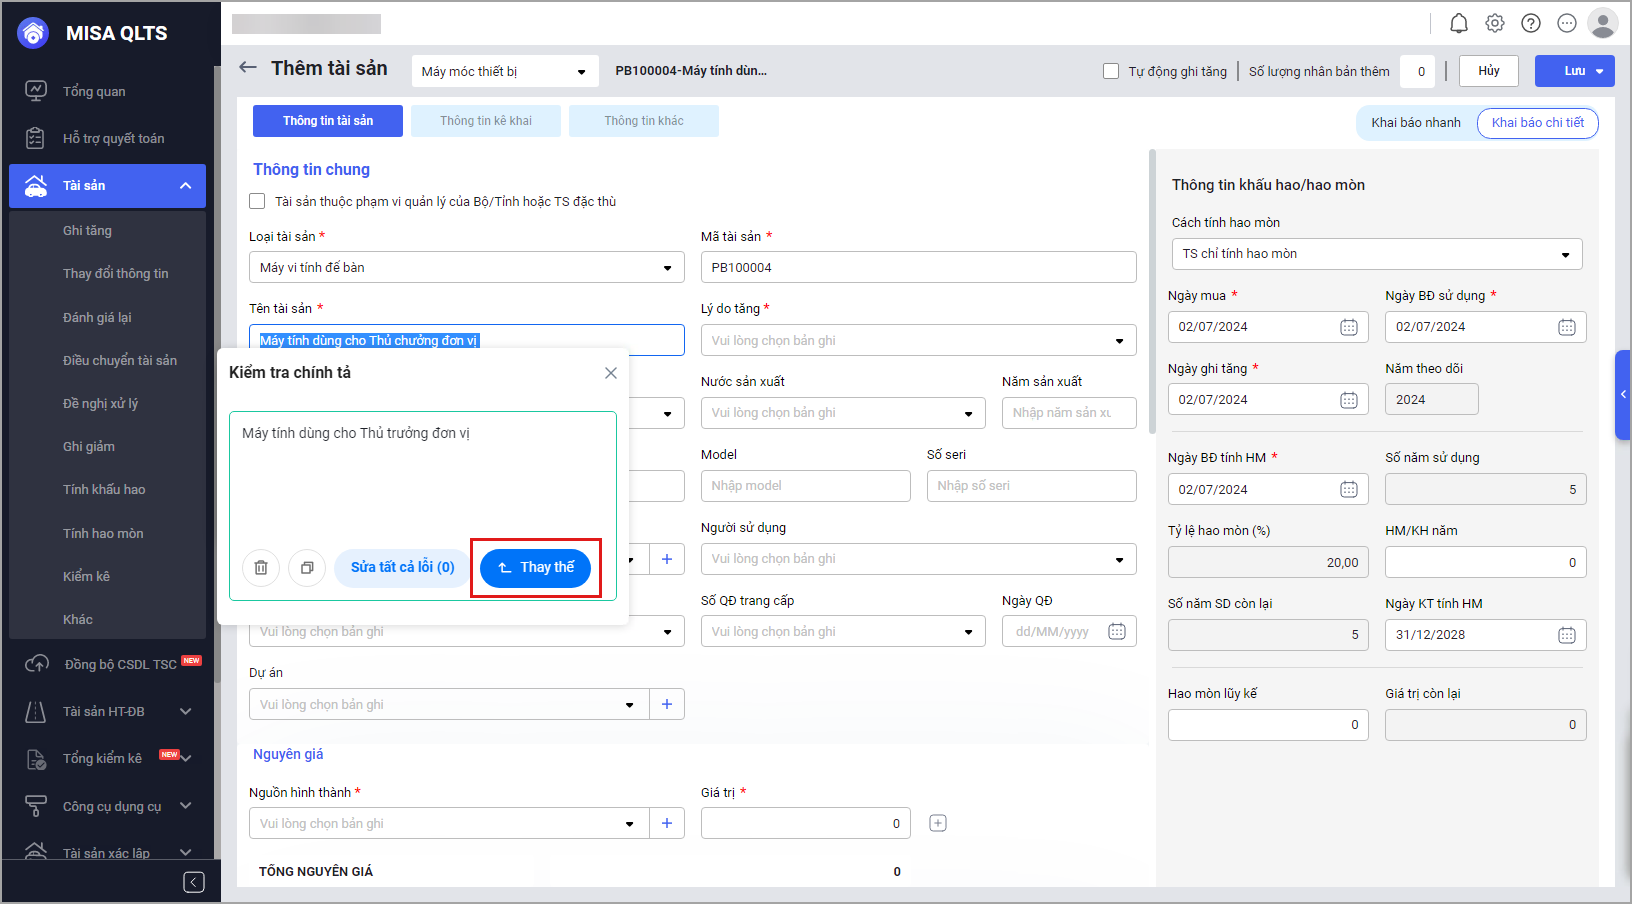Enable the Tự động ghi tăng checkbox
Viewport: 1632px width, 904px height.
pos(1111,71)
